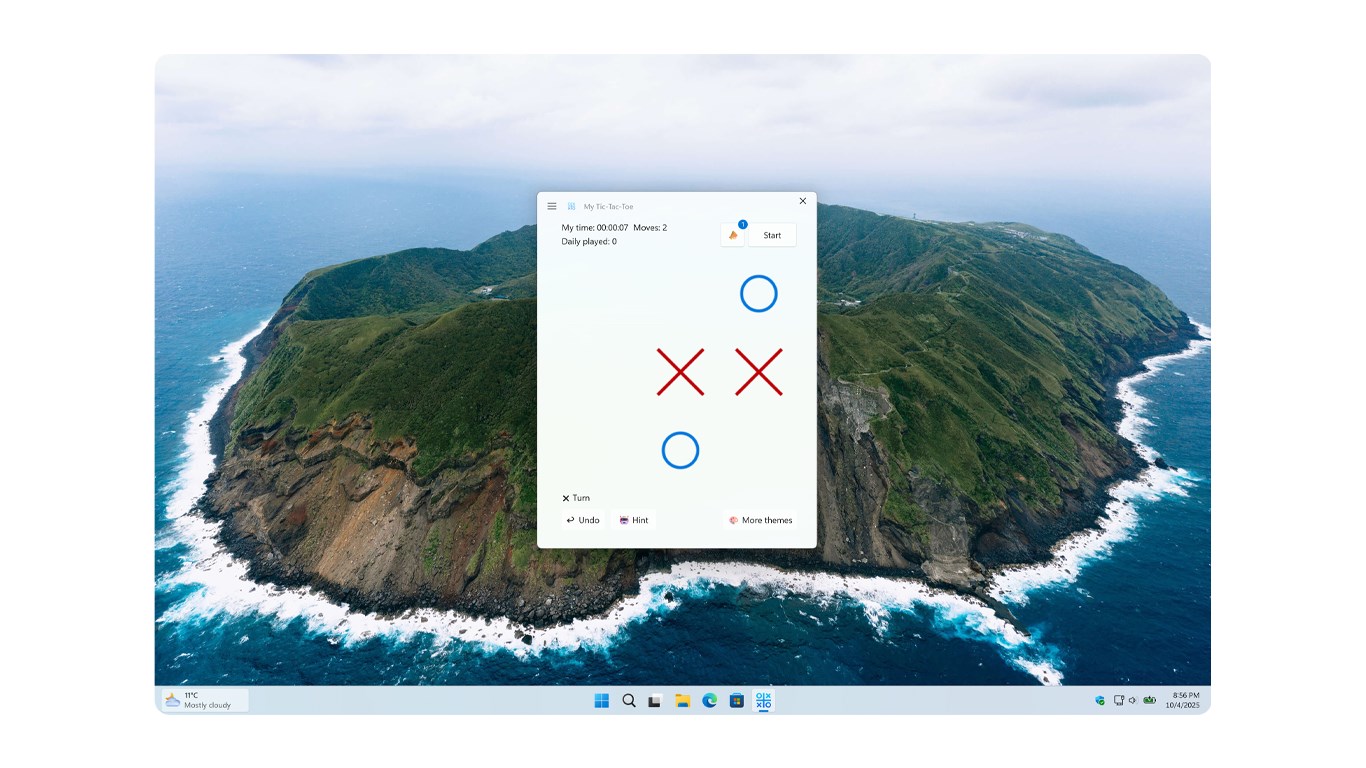Open Microsoft Edge from the taskbar
Viewport: 1366px width, 768px height.
(x=709, y=701)
